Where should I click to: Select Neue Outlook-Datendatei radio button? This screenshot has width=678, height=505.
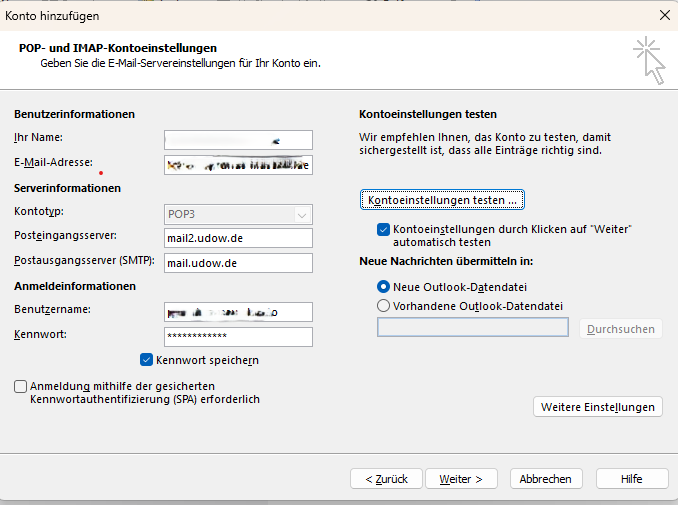pyautogui.click(x=383, y=287)
